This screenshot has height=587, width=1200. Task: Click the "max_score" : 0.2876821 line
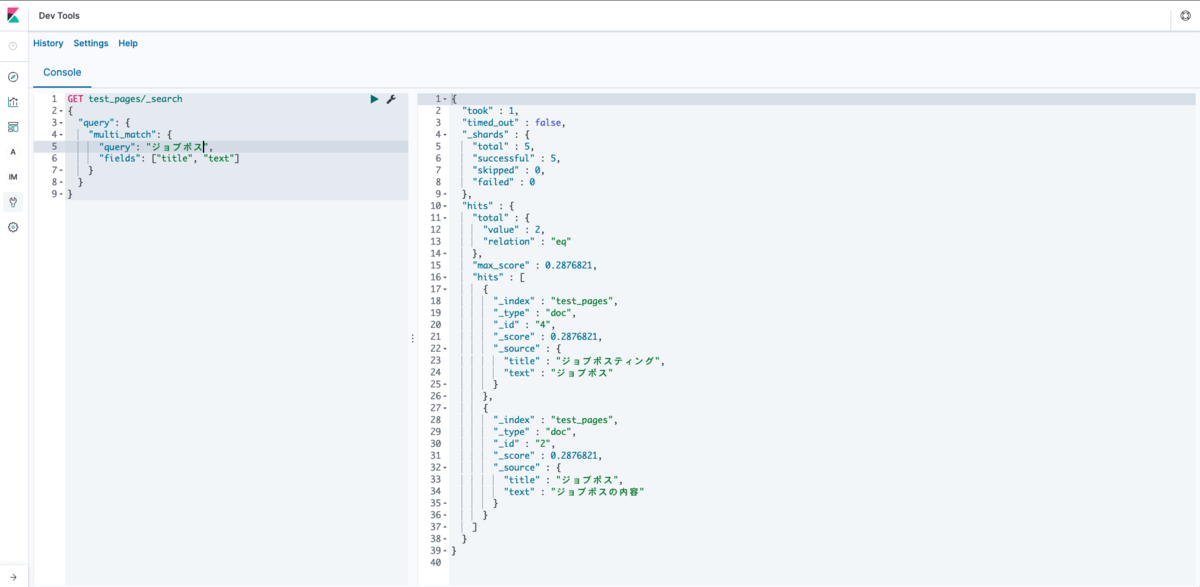point(534,266)
